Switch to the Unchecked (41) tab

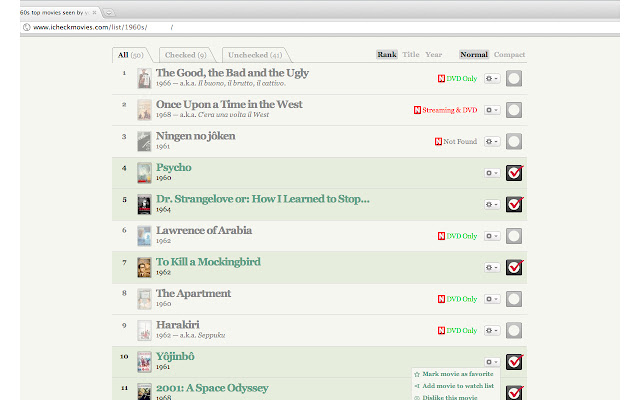tap(255, 55)
